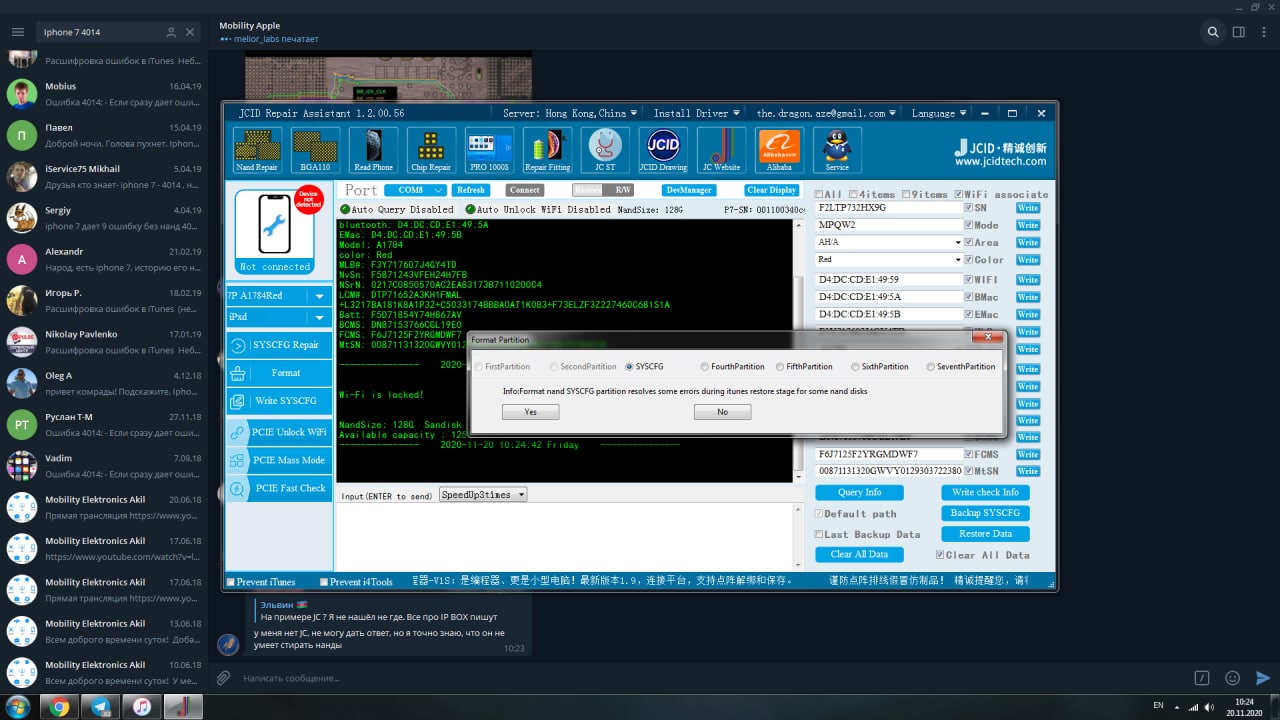Expand the iPxd dropdown

(319, 318)
